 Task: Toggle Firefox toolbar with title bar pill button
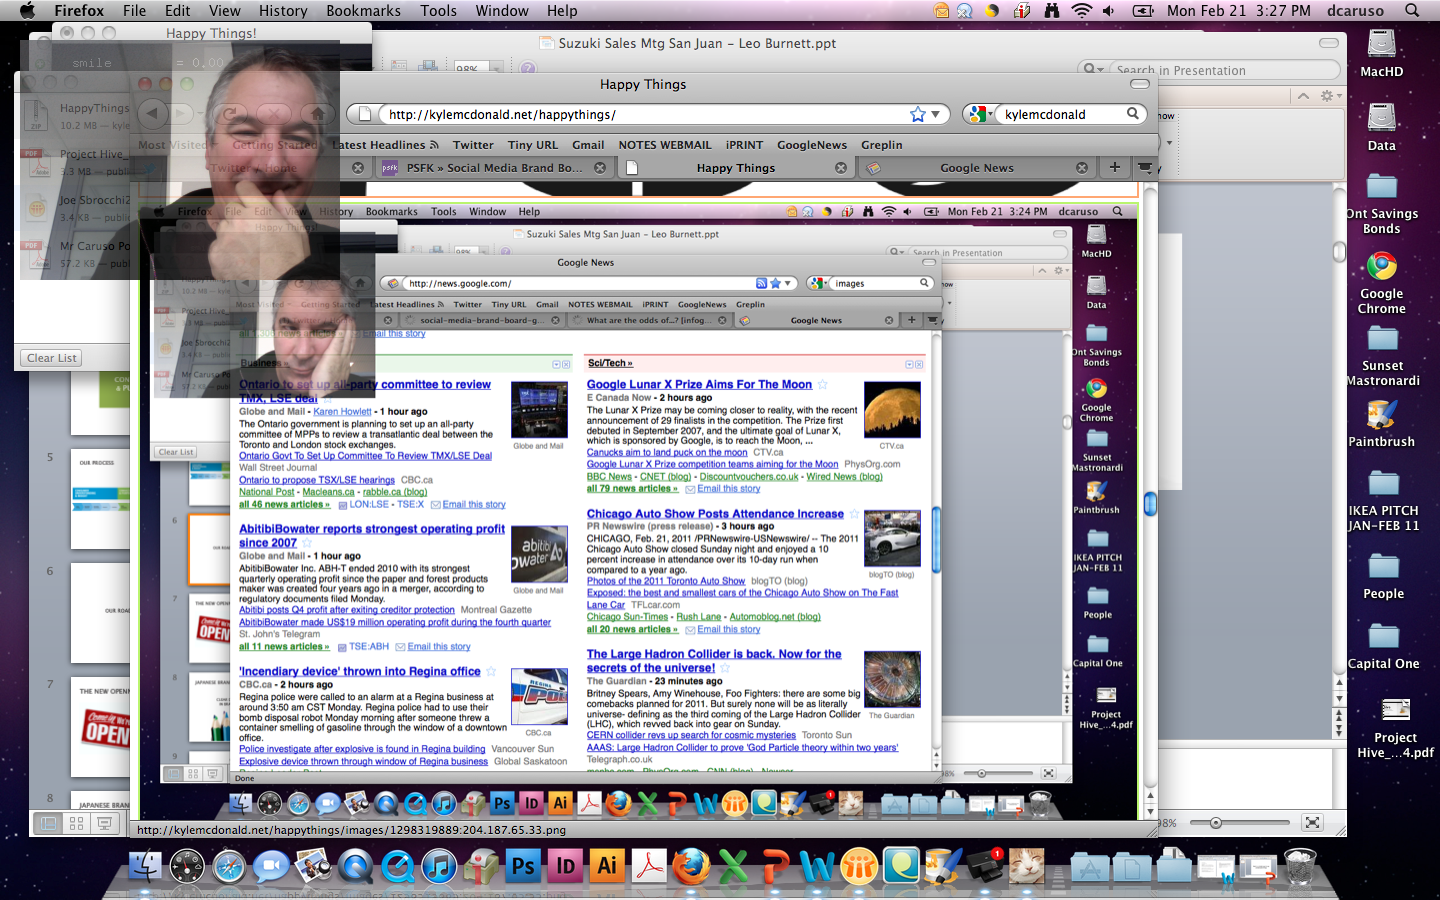[1139, 85]
